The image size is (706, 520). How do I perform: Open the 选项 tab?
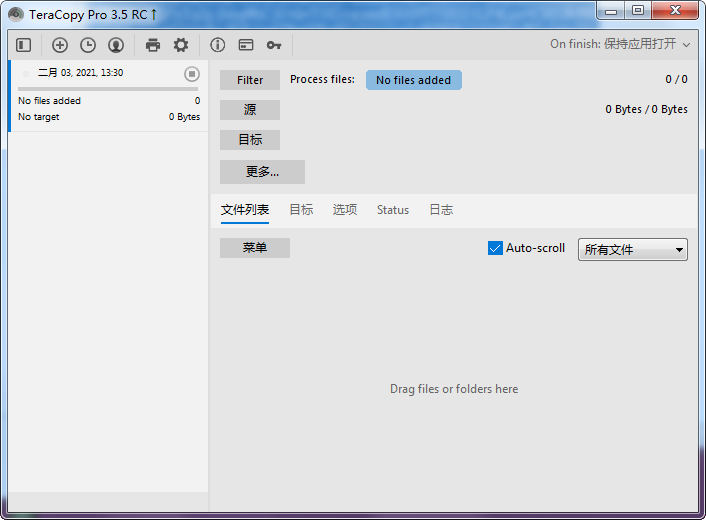point(345,210)
